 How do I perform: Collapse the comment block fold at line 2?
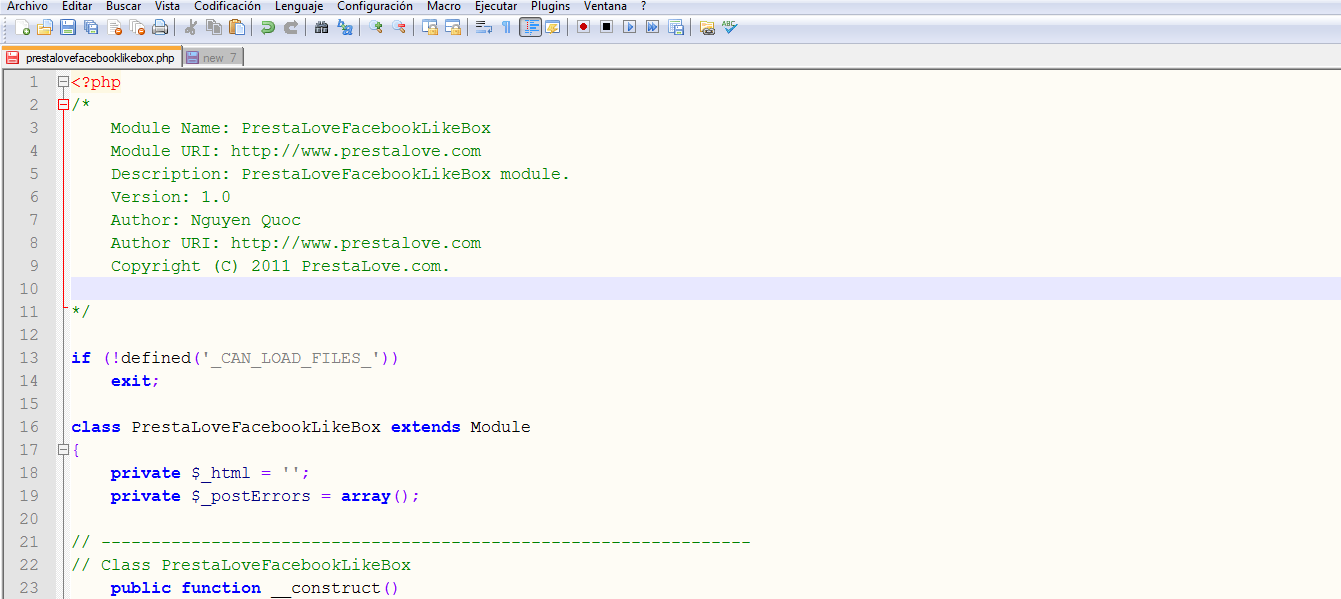click(64, 105)
